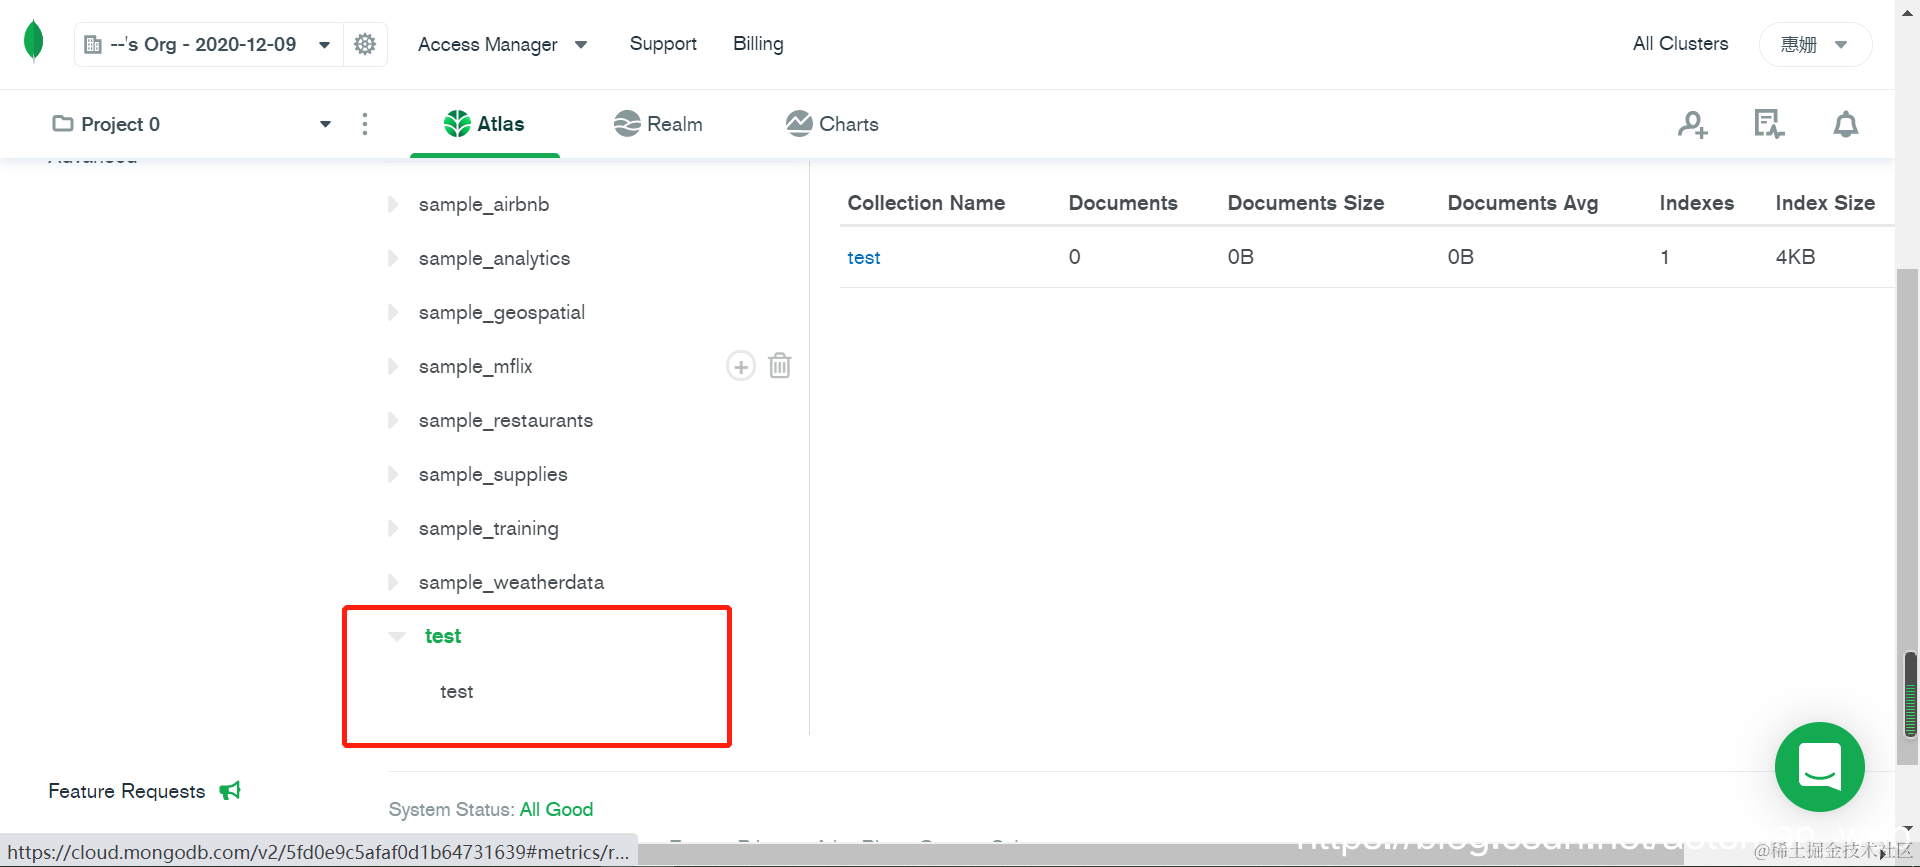Open the alerts bell icon
1920x867 pixels.
coord(1846,124)
